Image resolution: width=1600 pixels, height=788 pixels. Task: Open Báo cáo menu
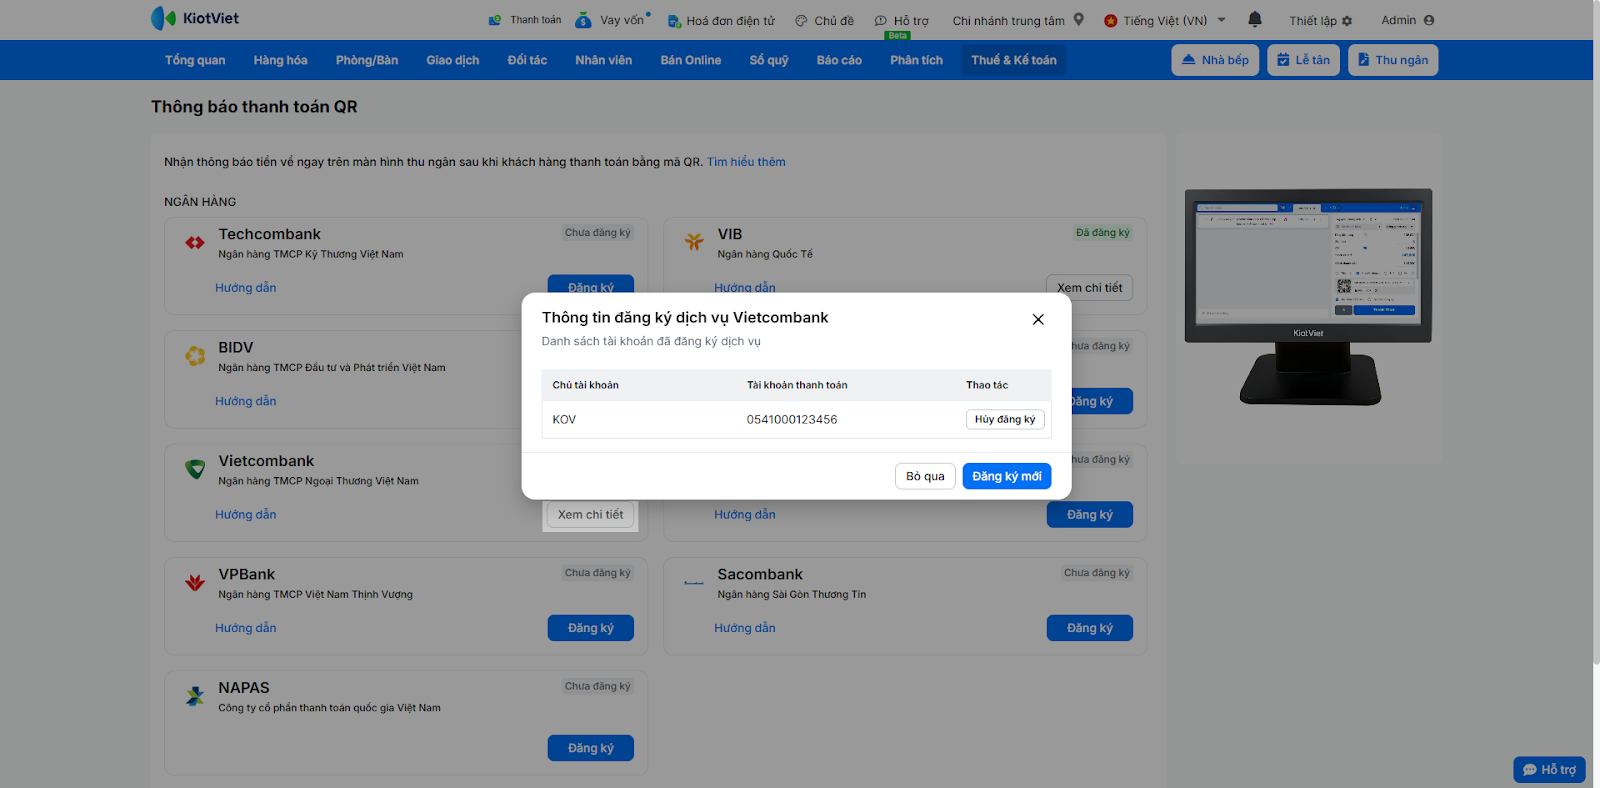coord(839,60)
